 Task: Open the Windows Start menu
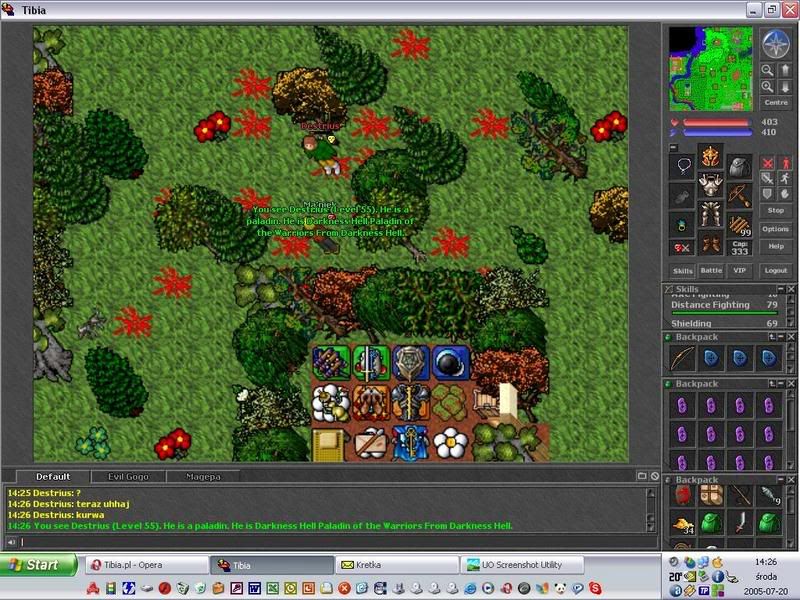coord(38,565)
